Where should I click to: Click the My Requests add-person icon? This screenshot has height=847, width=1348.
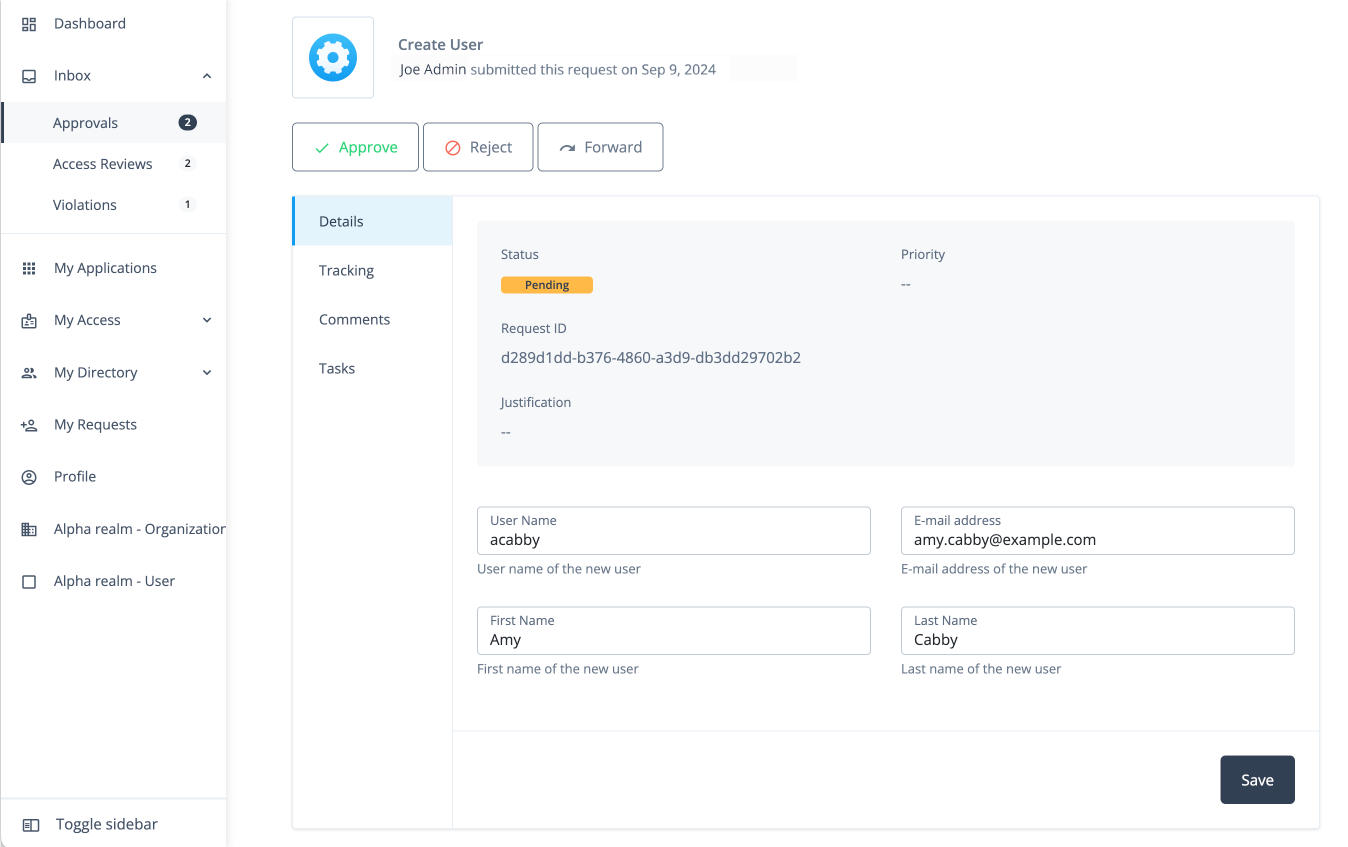click(x=29, y=425)
